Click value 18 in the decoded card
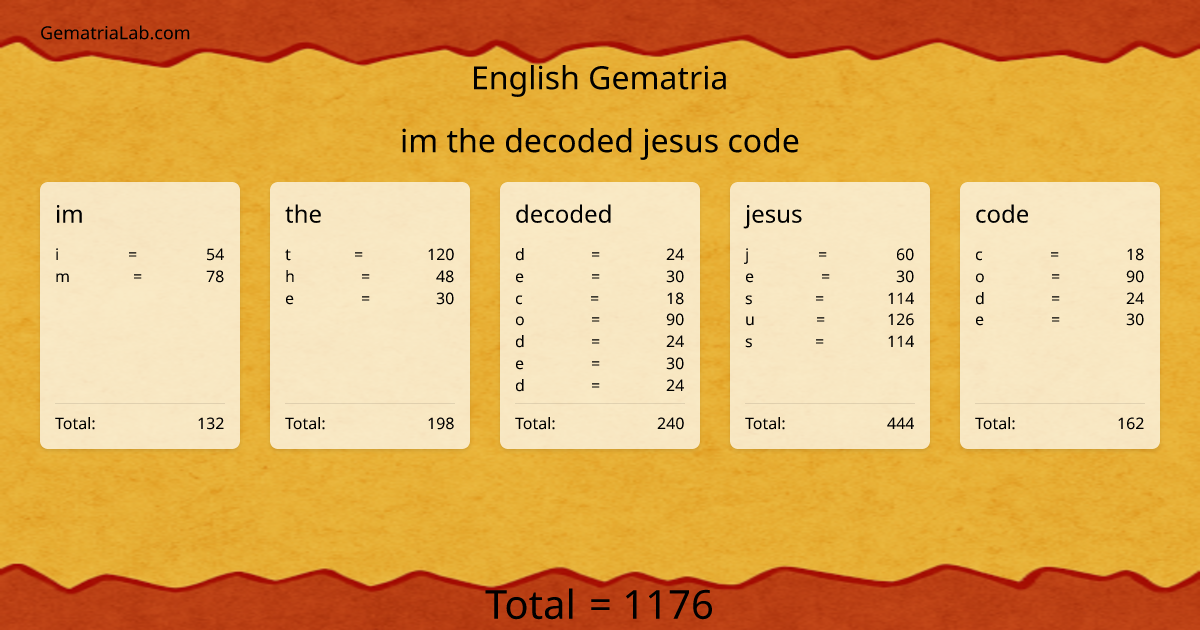Viewport: 1200px width, 630px height. click(x=675, y=298)
